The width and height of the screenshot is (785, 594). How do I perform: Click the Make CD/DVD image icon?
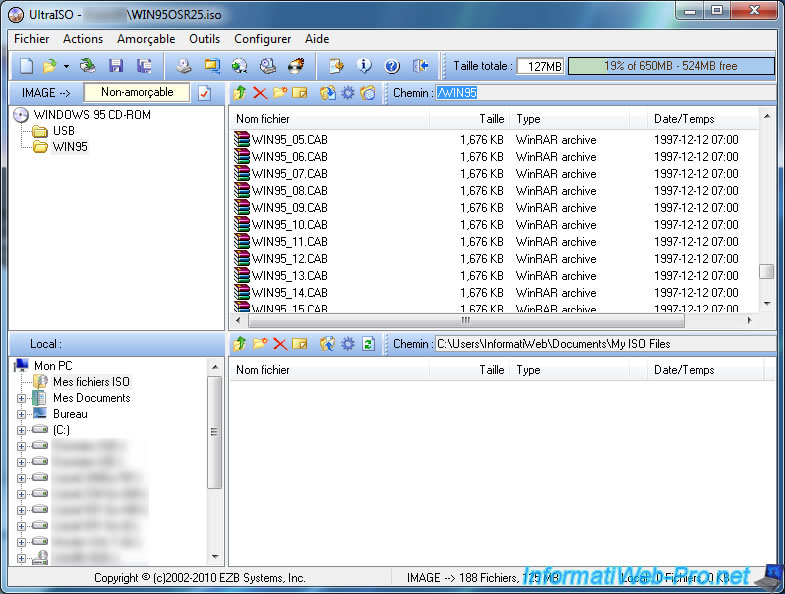coord(184,66)
